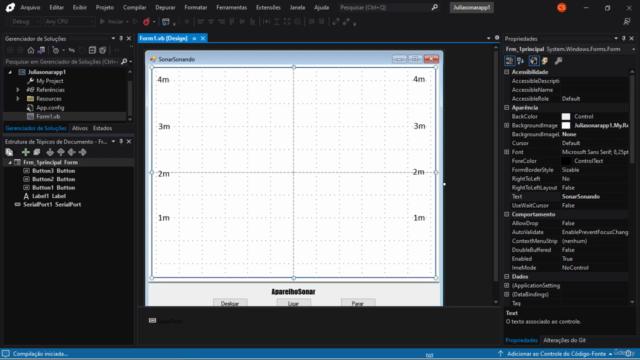Click the Juliasonarapp1 solution name button
640x360 pixels.
coord(471,7)
